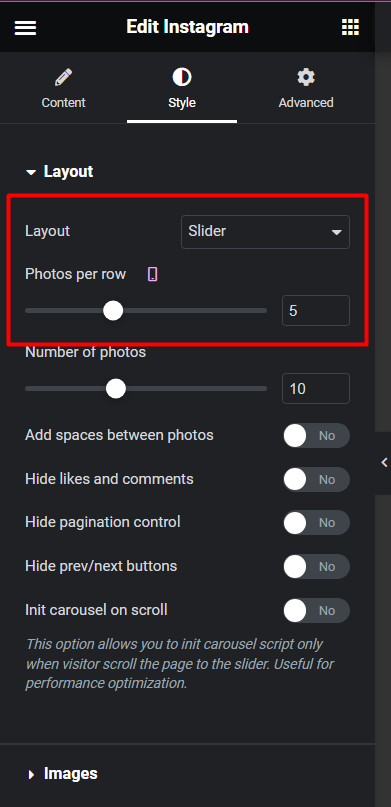391x807 pixels.
Task: Open the Layout Slider dropdown
Action: click(x=265, y=232)
